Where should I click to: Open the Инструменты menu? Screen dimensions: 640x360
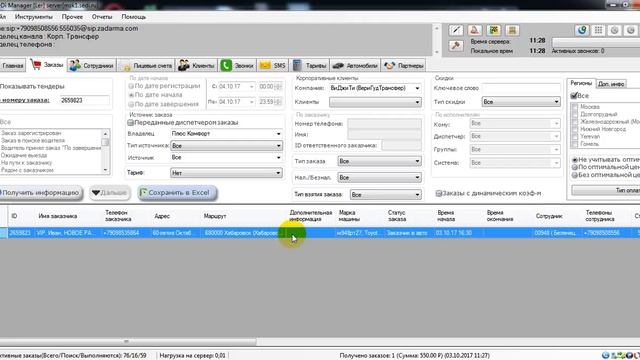[x=33, y=17]
